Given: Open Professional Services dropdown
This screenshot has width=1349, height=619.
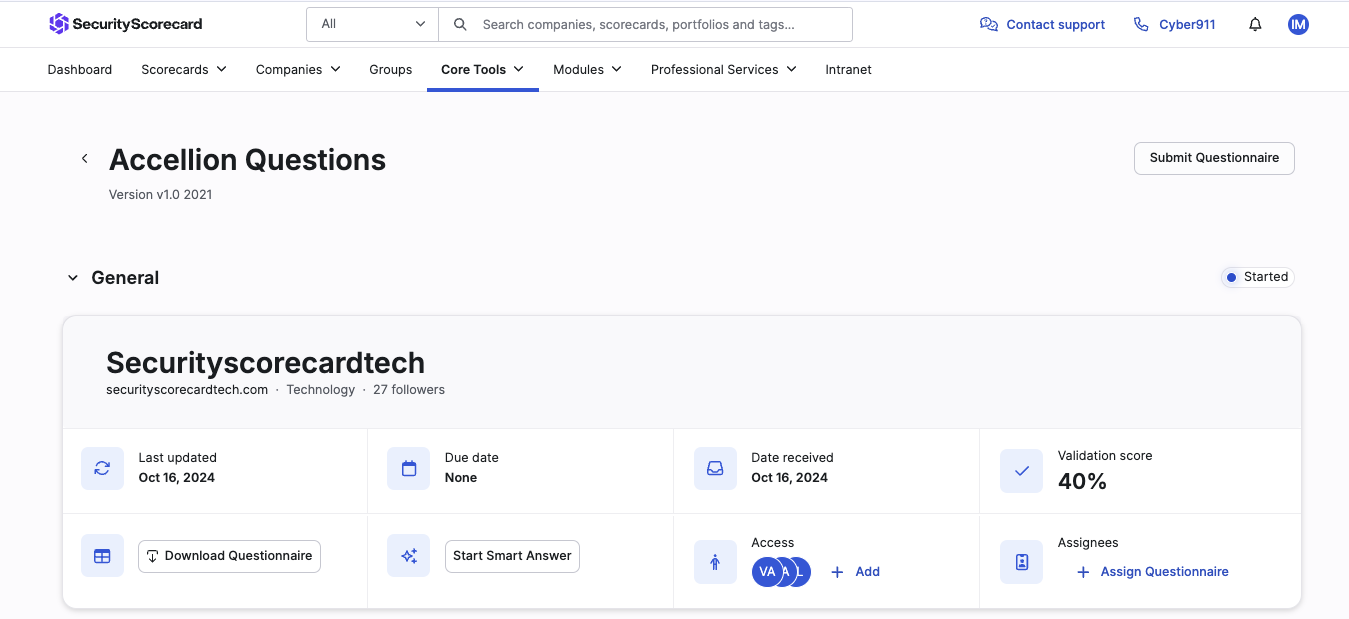Looking at the screenshot, I should pyautogui.click(x=724, y=69).
